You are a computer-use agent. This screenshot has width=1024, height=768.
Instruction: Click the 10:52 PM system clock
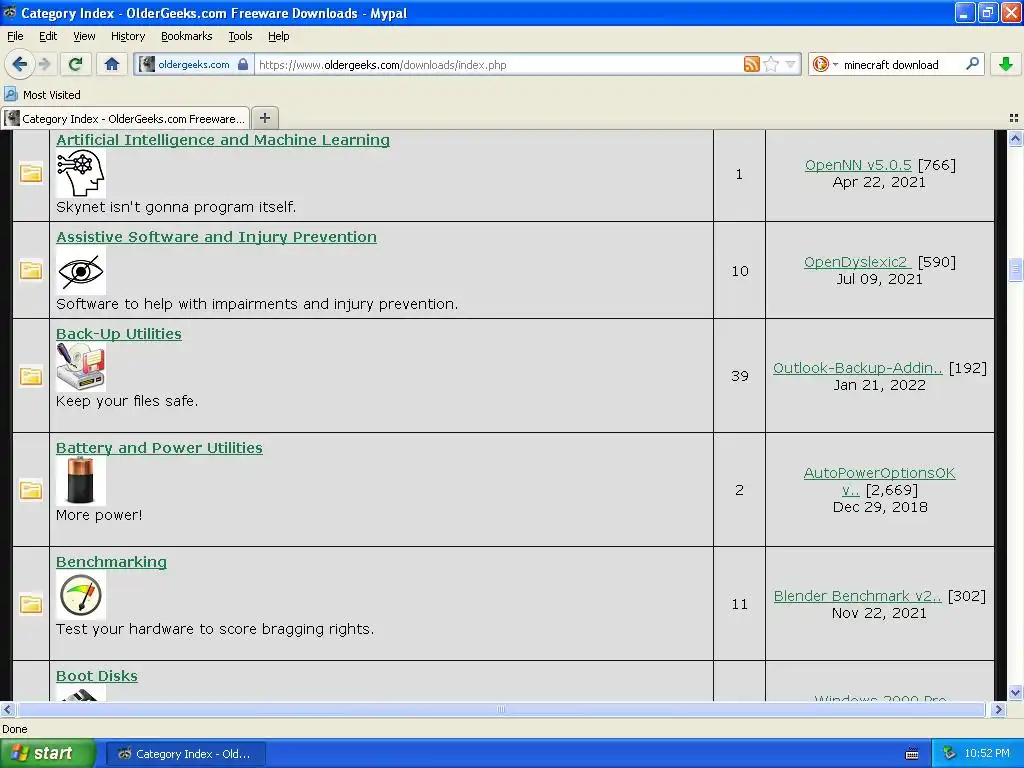coord(987,754)
